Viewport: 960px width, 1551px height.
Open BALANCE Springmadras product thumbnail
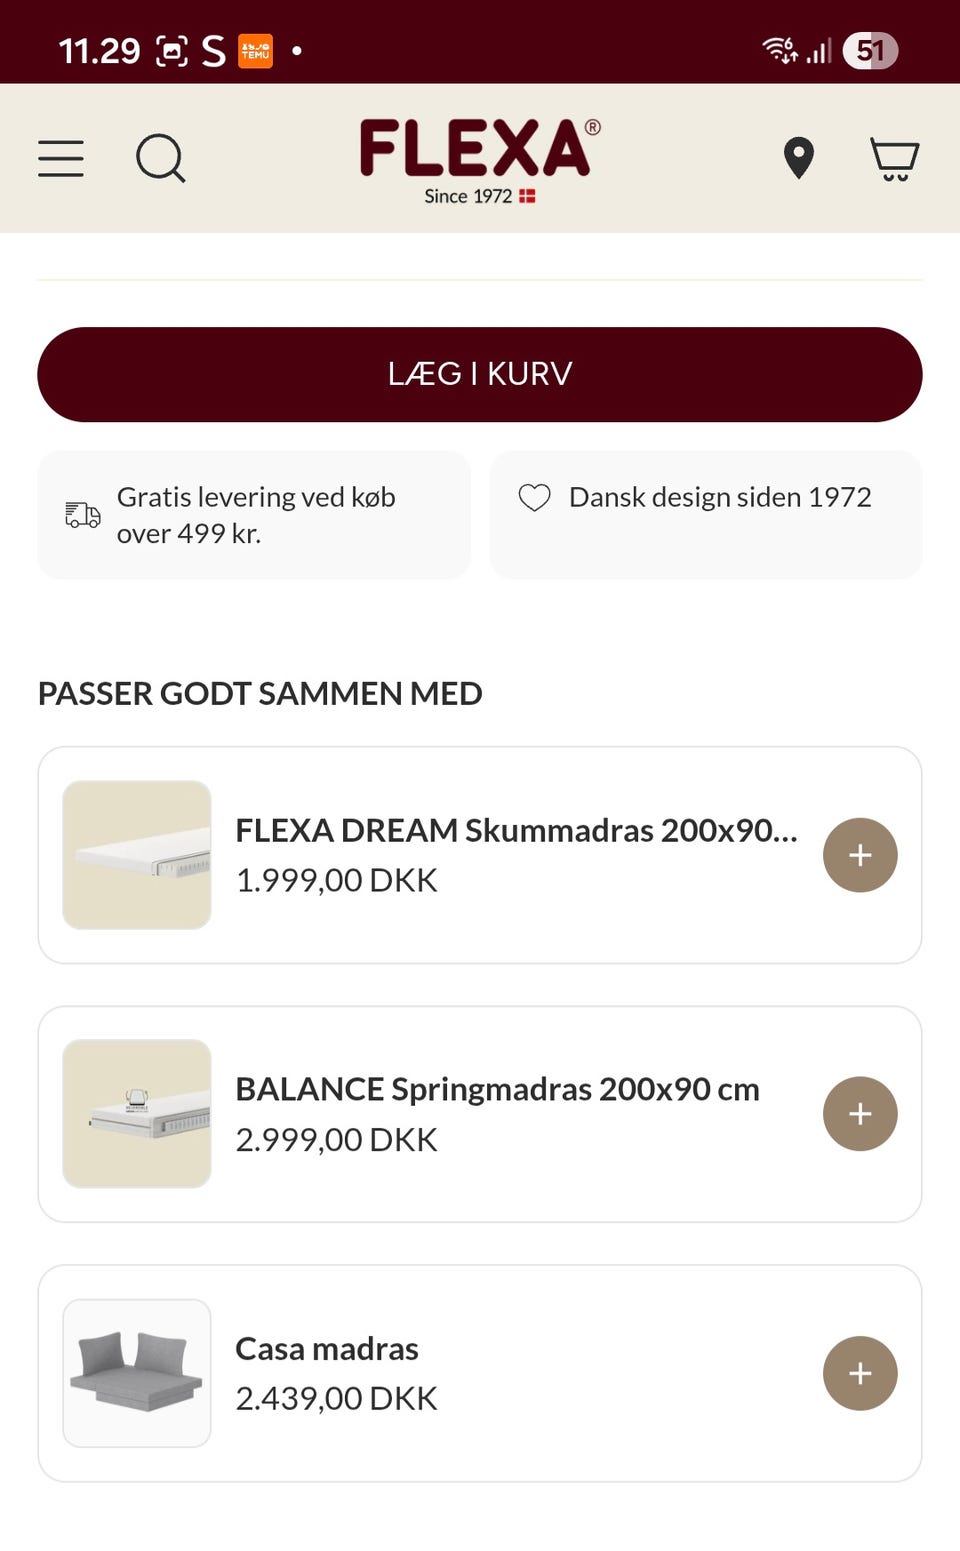click(137, 1114)
